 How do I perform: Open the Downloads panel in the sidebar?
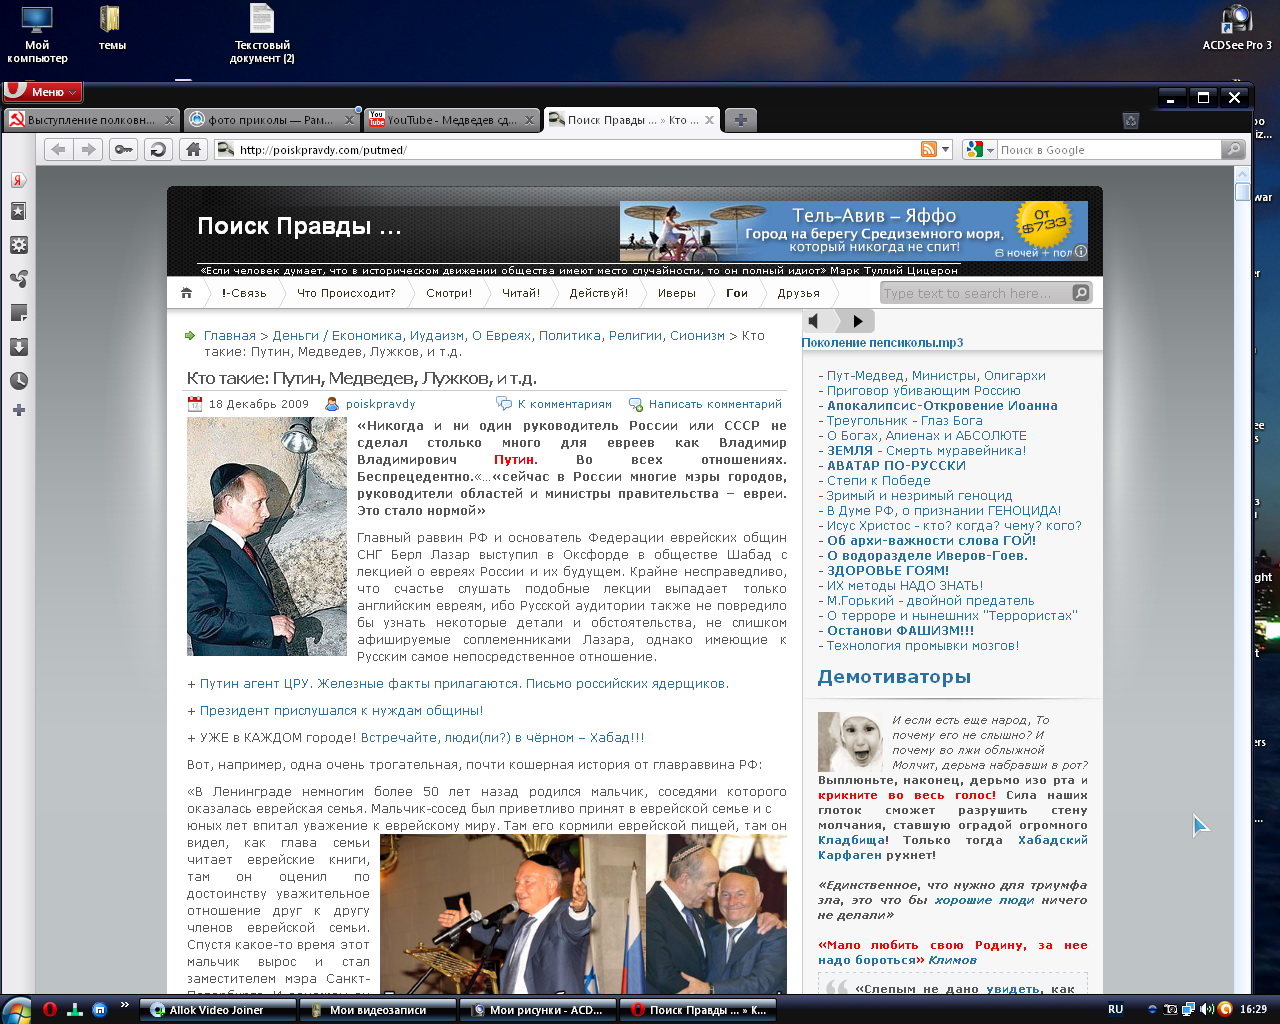(18, 347)
